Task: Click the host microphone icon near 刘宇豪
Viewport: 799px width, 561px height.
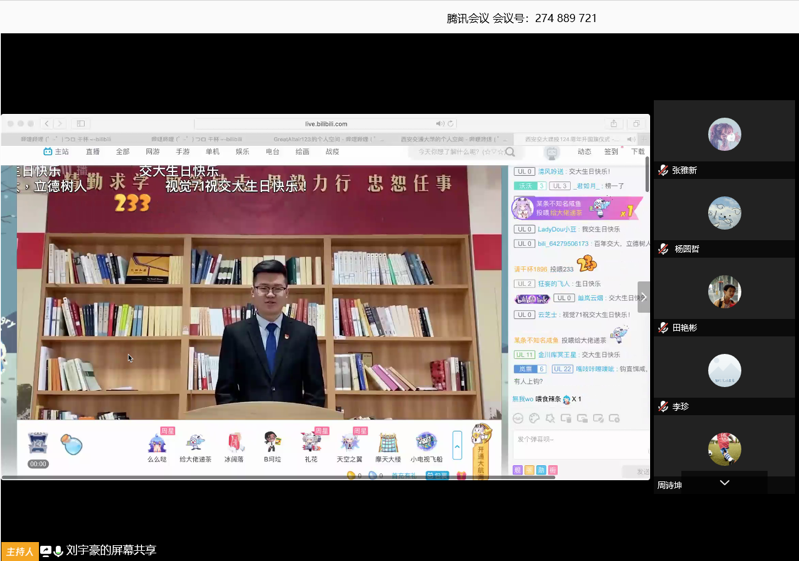Action: point(58,551)
